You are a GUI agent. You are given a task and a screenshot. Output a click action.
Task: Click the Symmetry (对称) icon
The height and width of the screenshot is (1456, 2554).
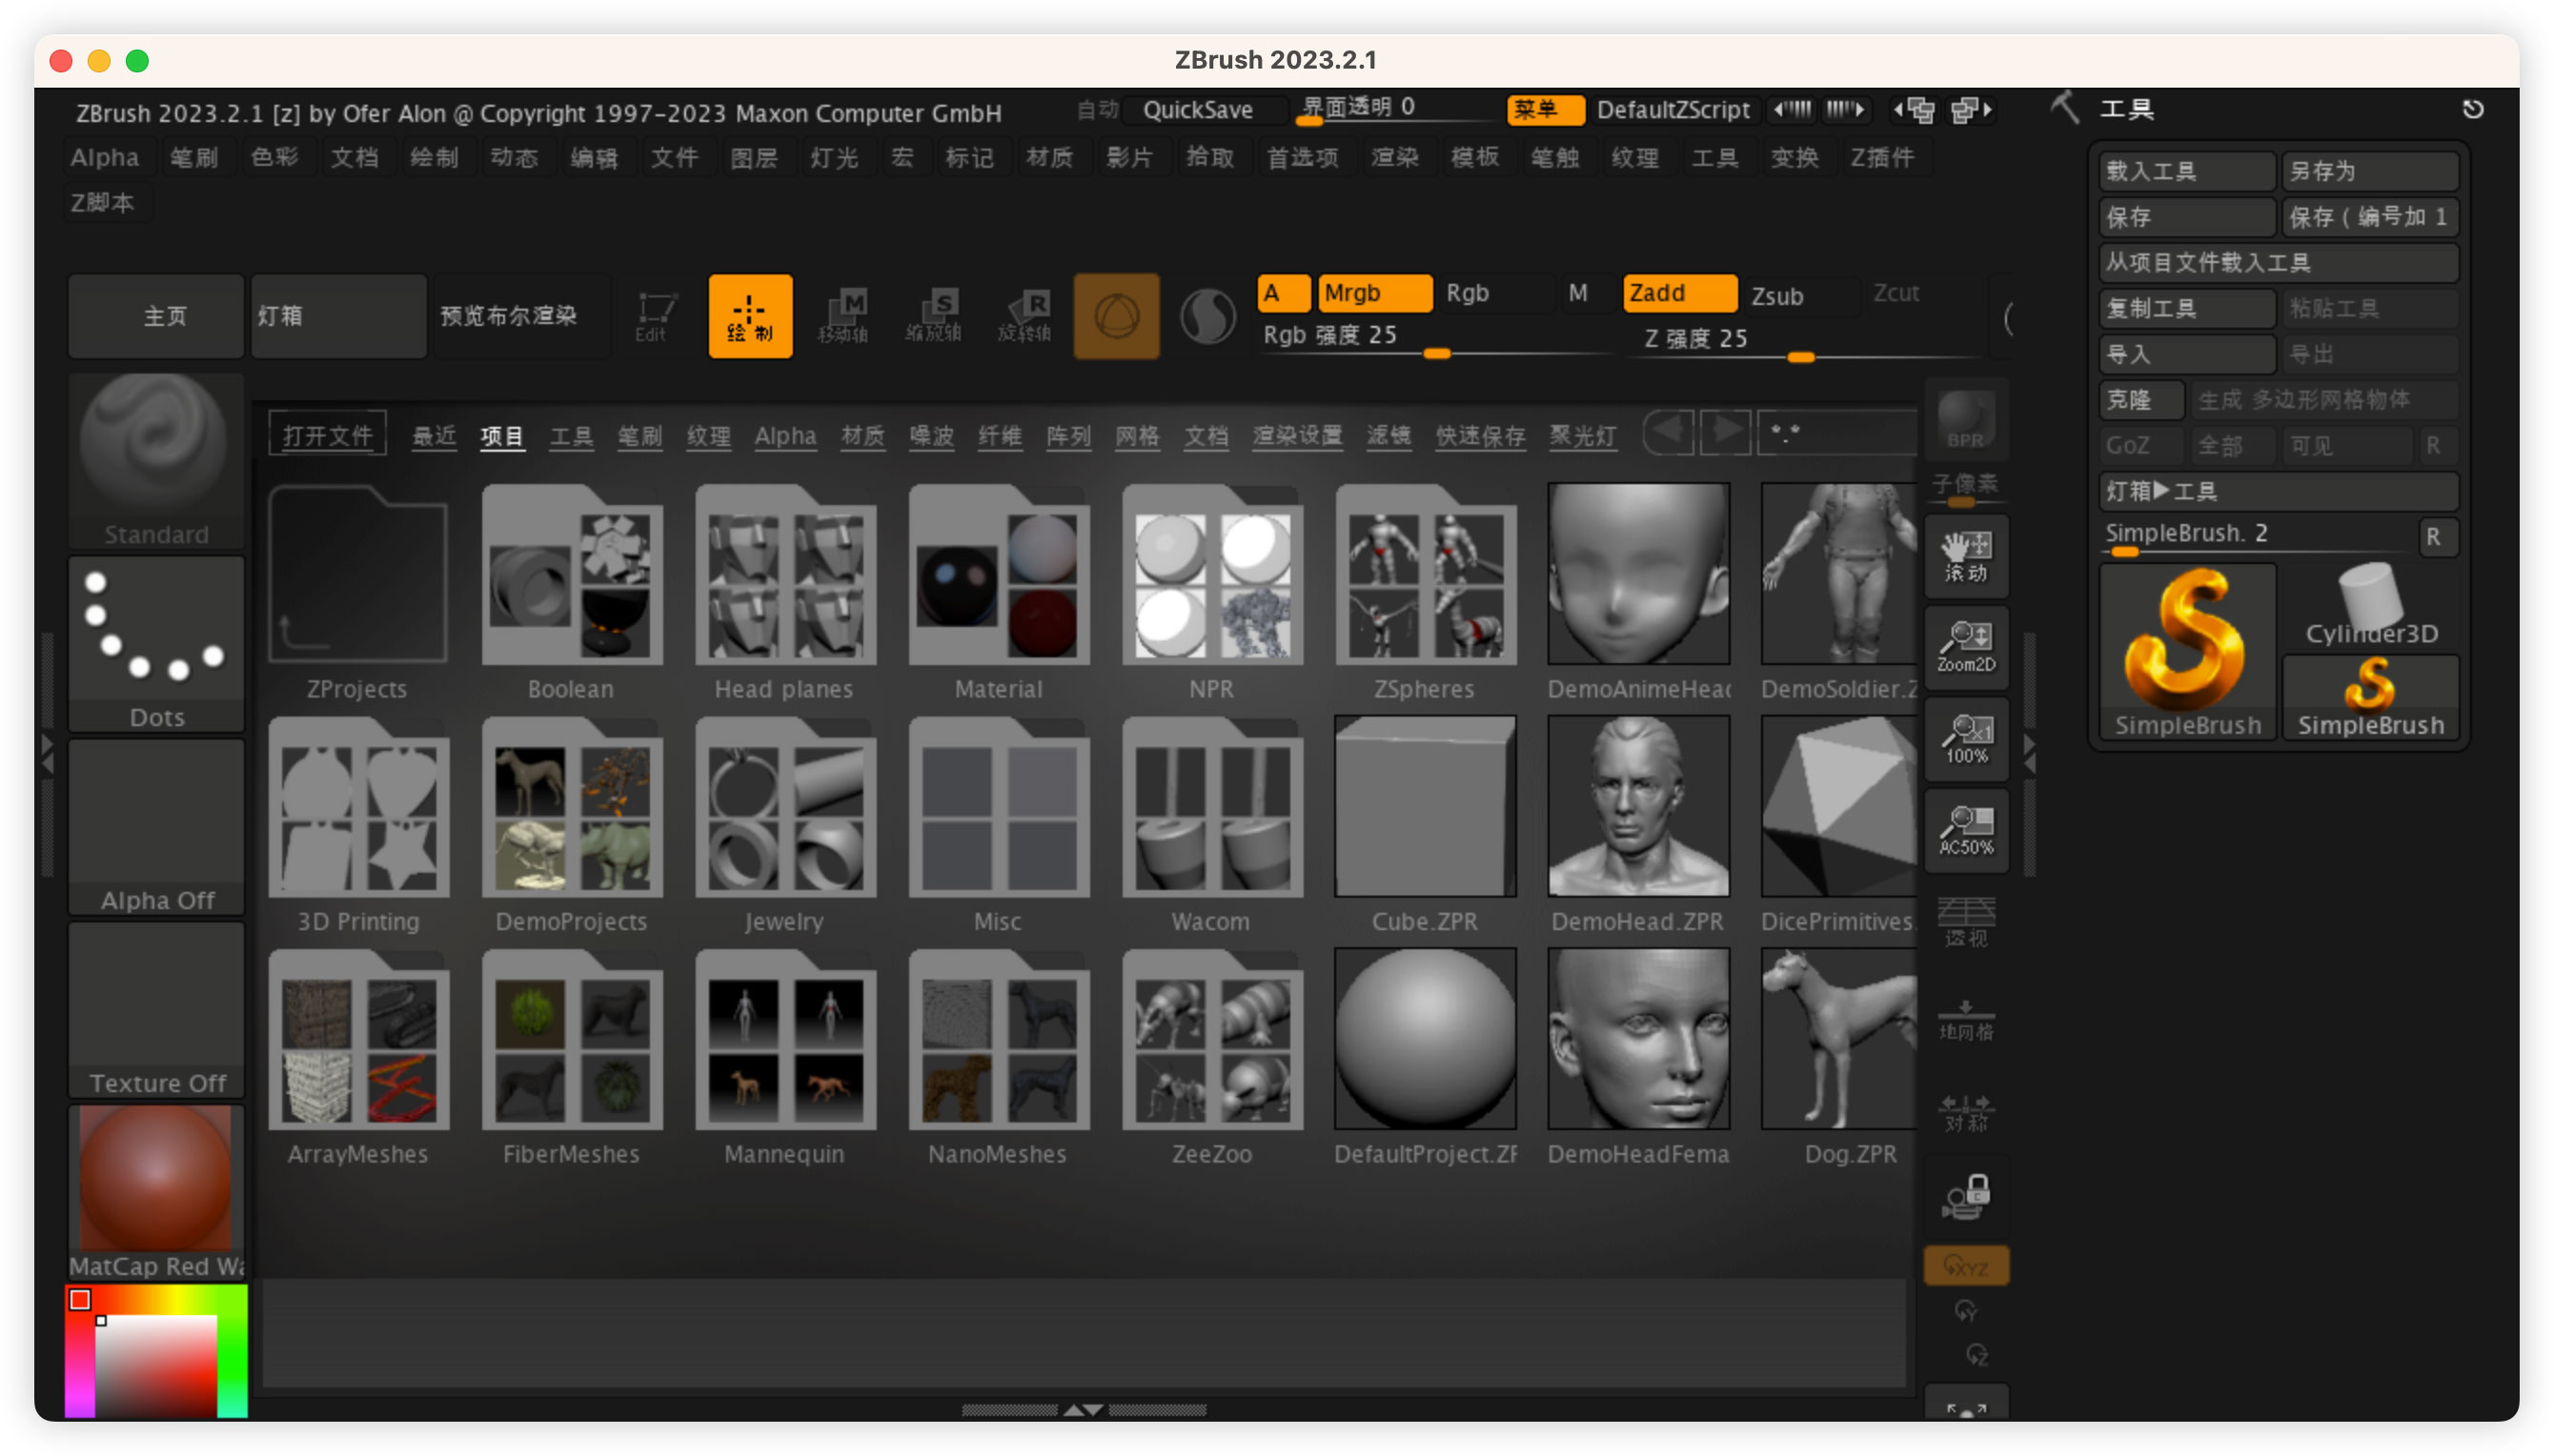coord(1965,1112)
